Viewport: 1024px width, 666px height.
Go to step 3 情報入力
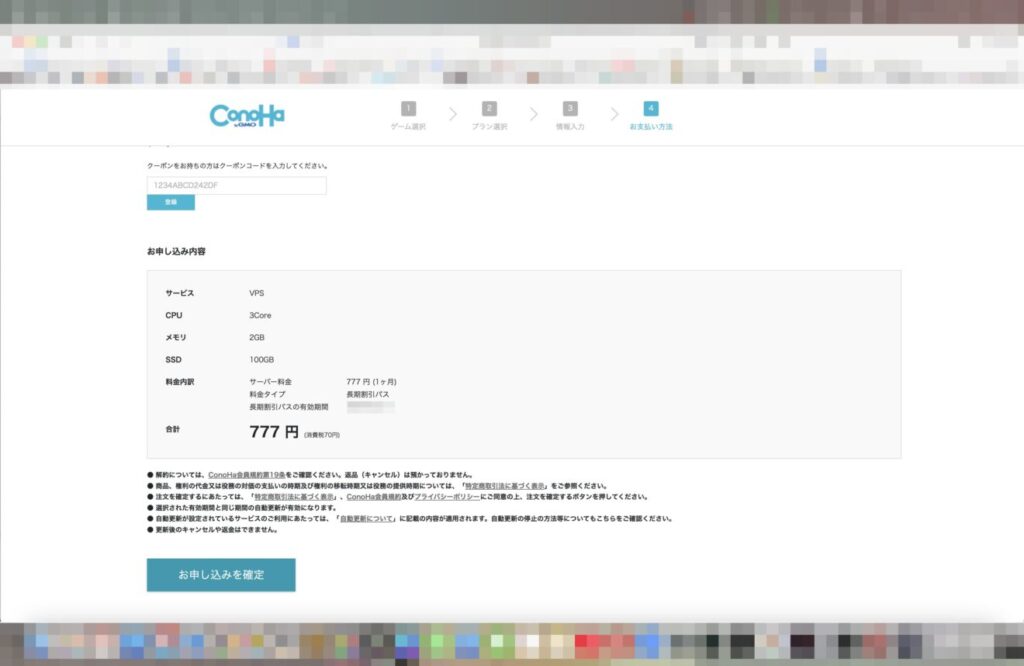click(570, 116)
